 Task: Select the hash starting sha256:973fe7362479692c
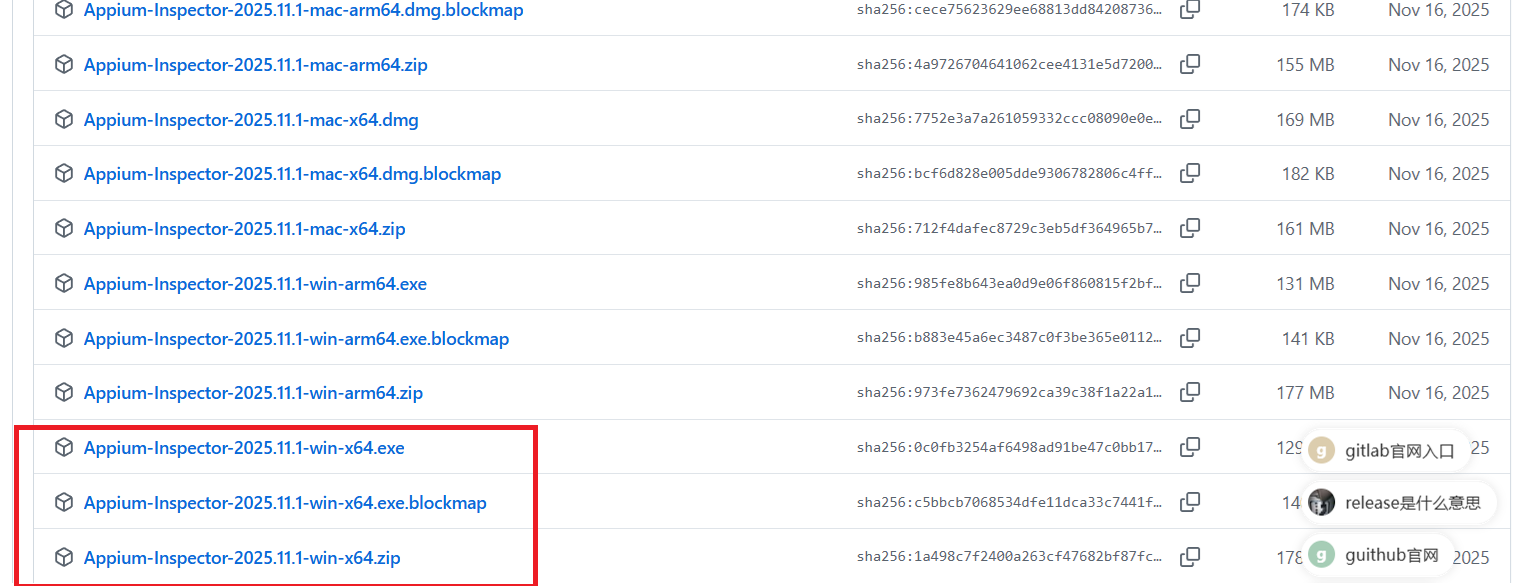[1010, 392]
